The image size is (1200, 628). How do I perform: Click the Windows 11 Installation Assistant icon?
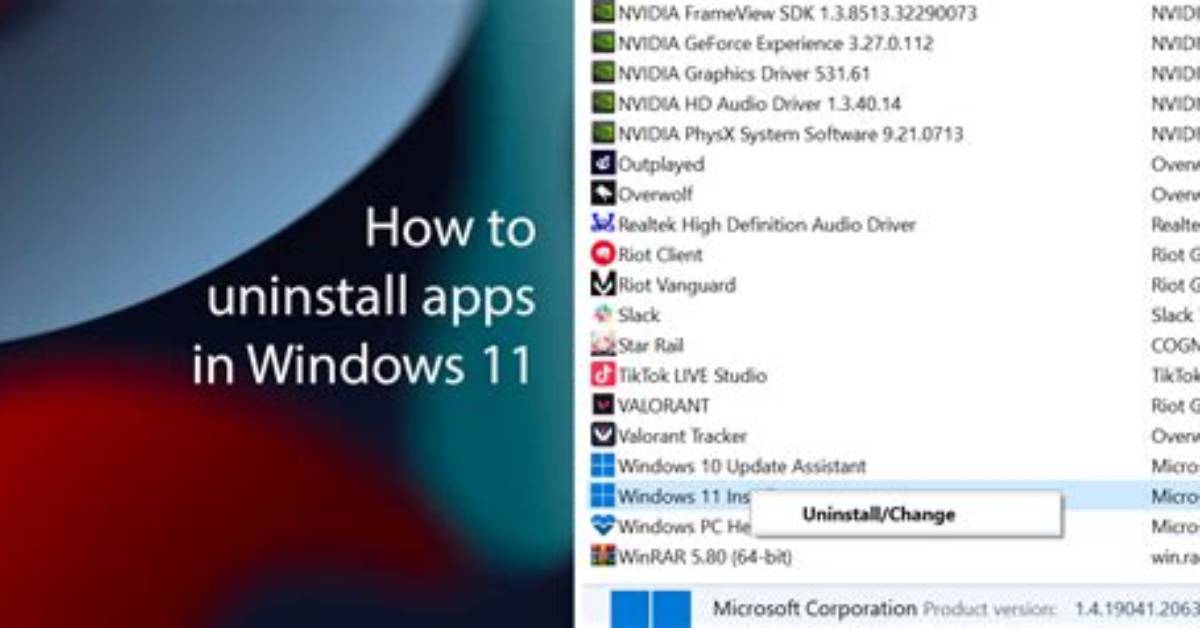point(603,495)
